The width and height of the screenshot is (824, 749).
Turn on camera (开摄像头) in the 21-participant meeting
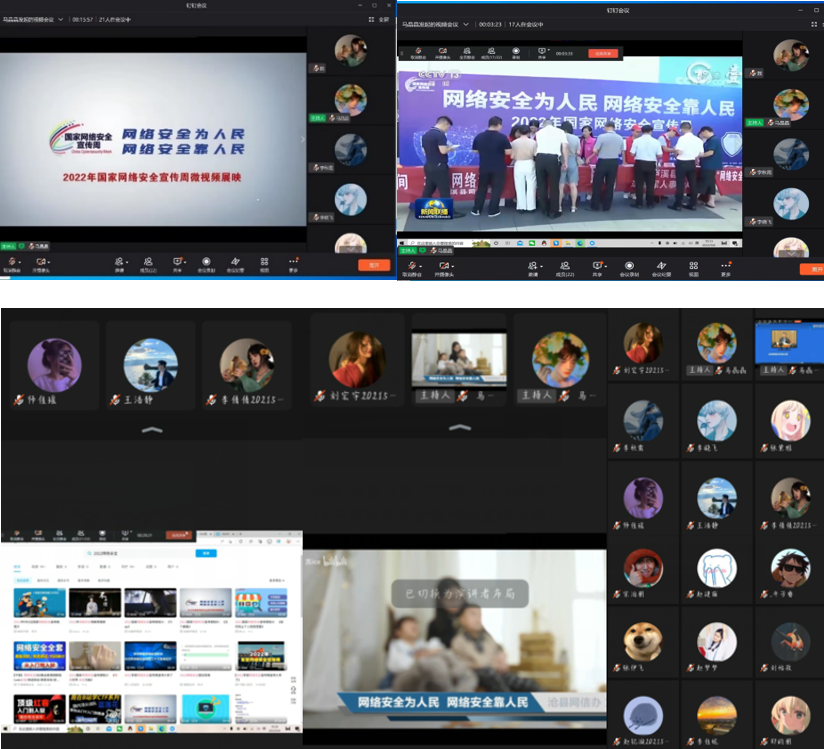click(x=41, y=262)
